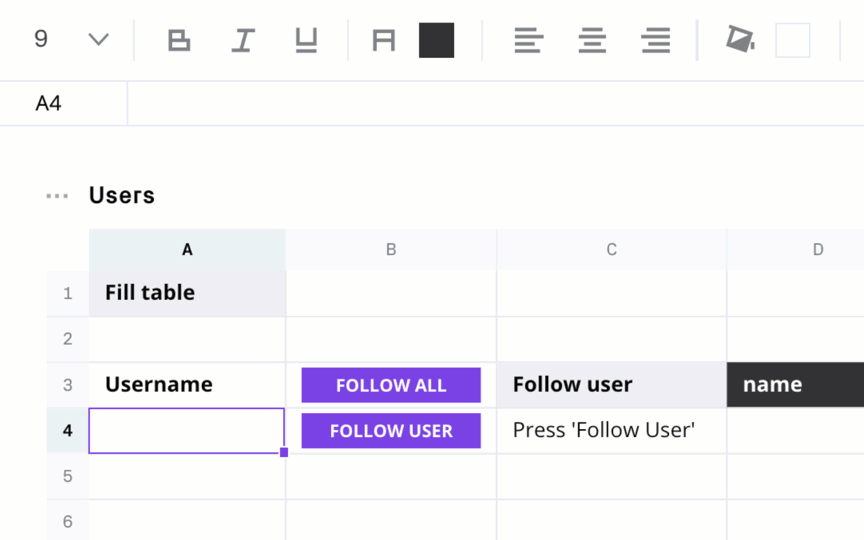Select the dark text color swatch
The image size is (864, 540).
[x=436, y=40]
